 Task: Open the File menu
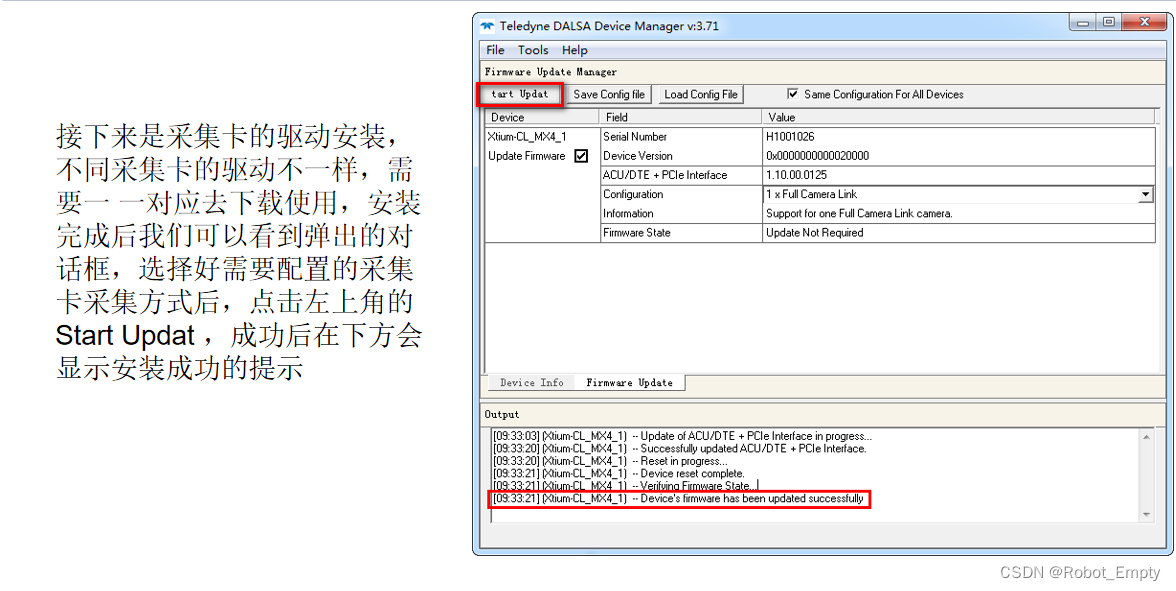(495, 50)
